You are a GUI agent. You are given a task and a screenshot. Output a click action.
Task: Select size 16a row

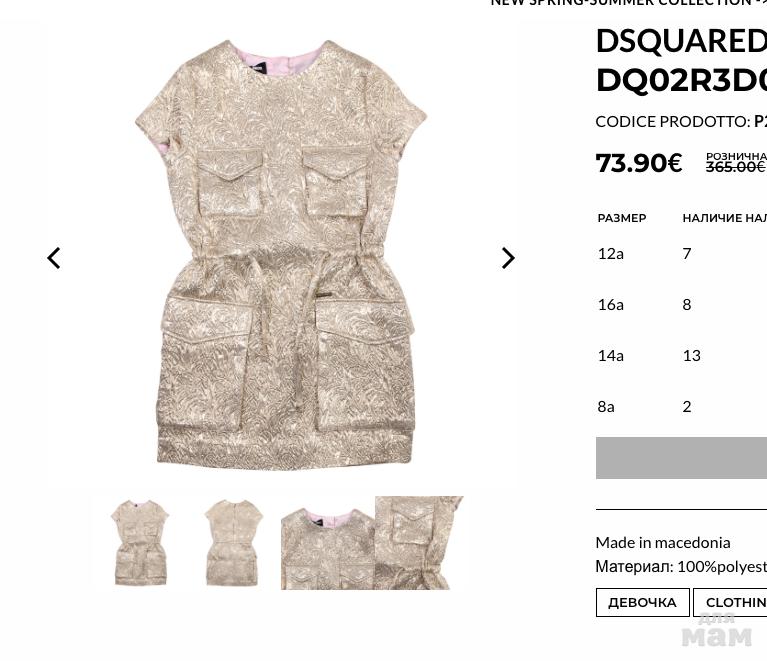(682, 304)
